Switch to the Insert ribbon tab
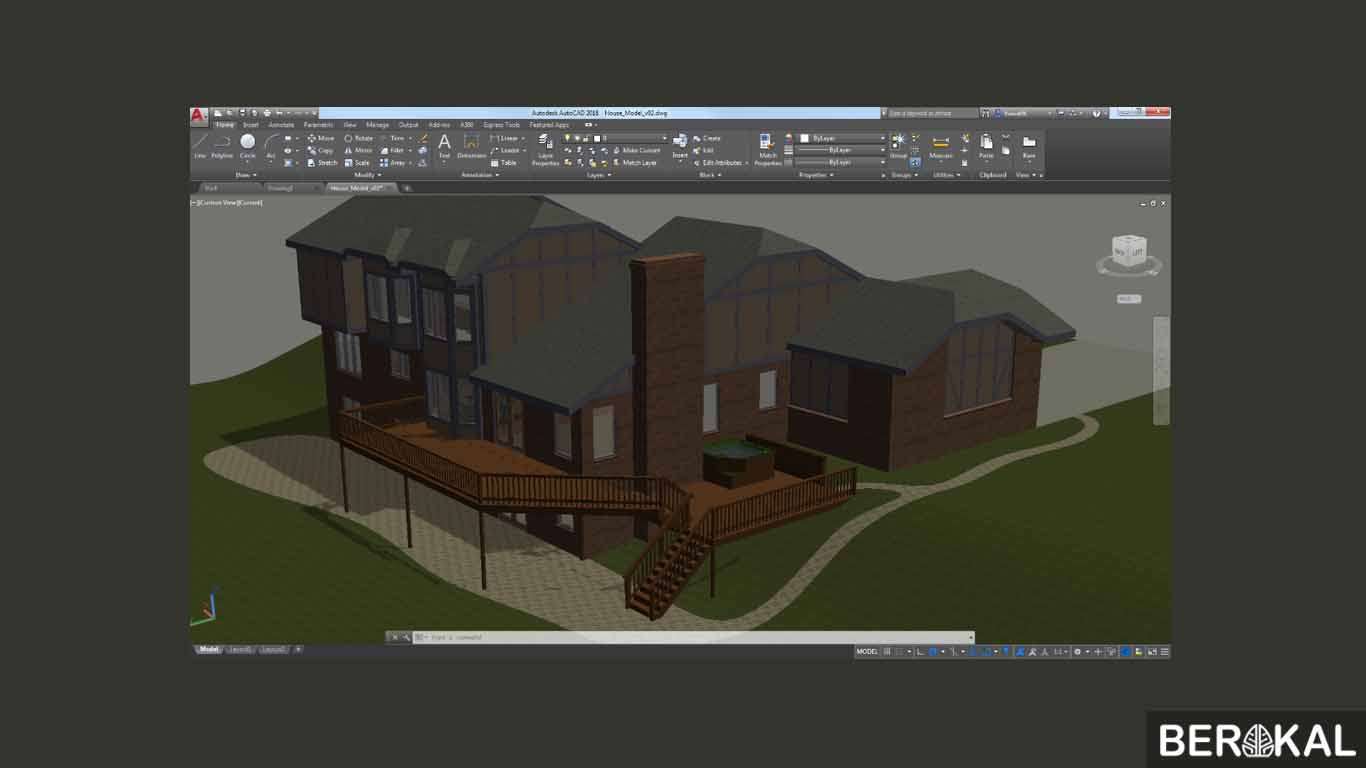This screenshot has height=768, width=1366. tap(249, 124)
